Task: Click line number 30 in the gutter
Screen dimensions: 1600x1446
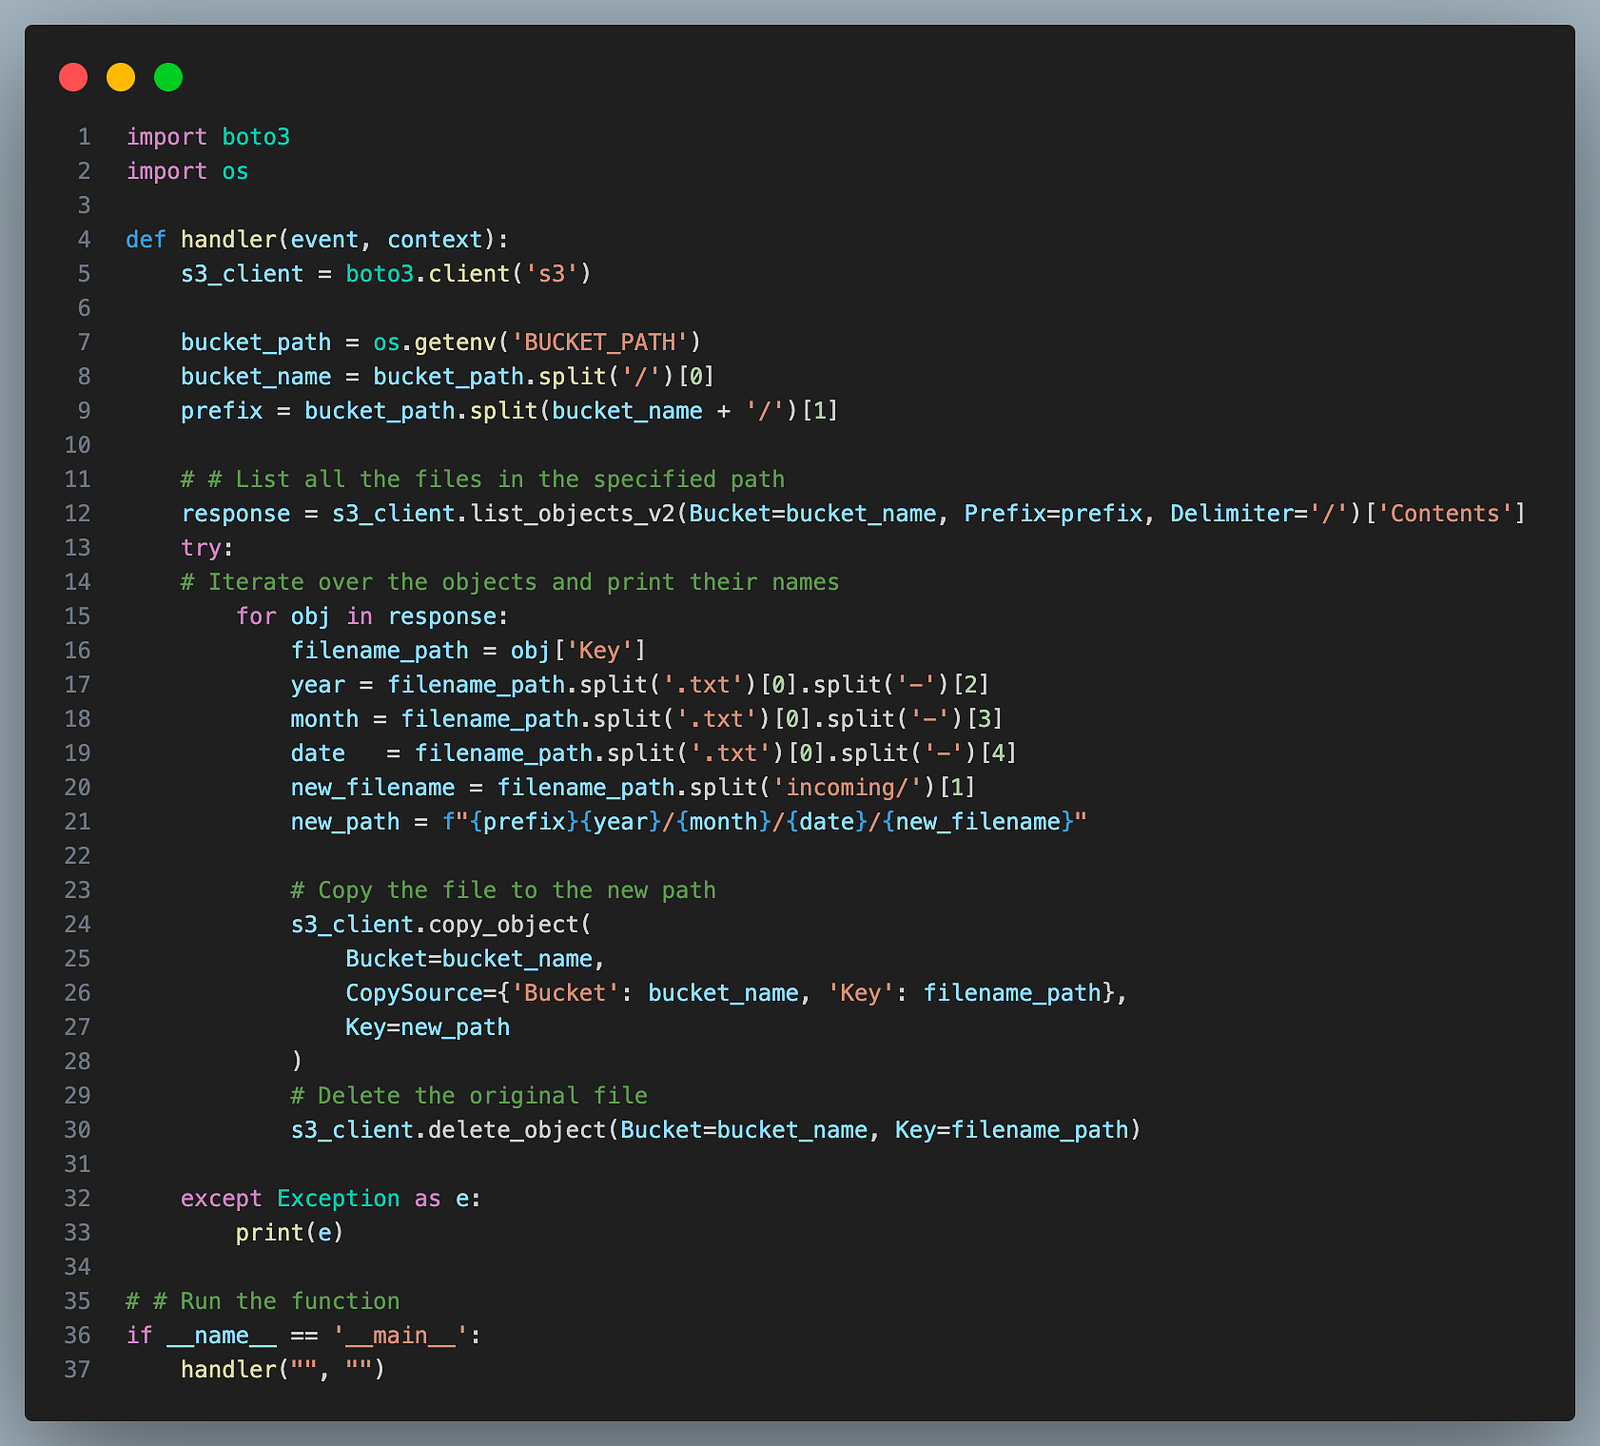Action: tap(77, 1130)
